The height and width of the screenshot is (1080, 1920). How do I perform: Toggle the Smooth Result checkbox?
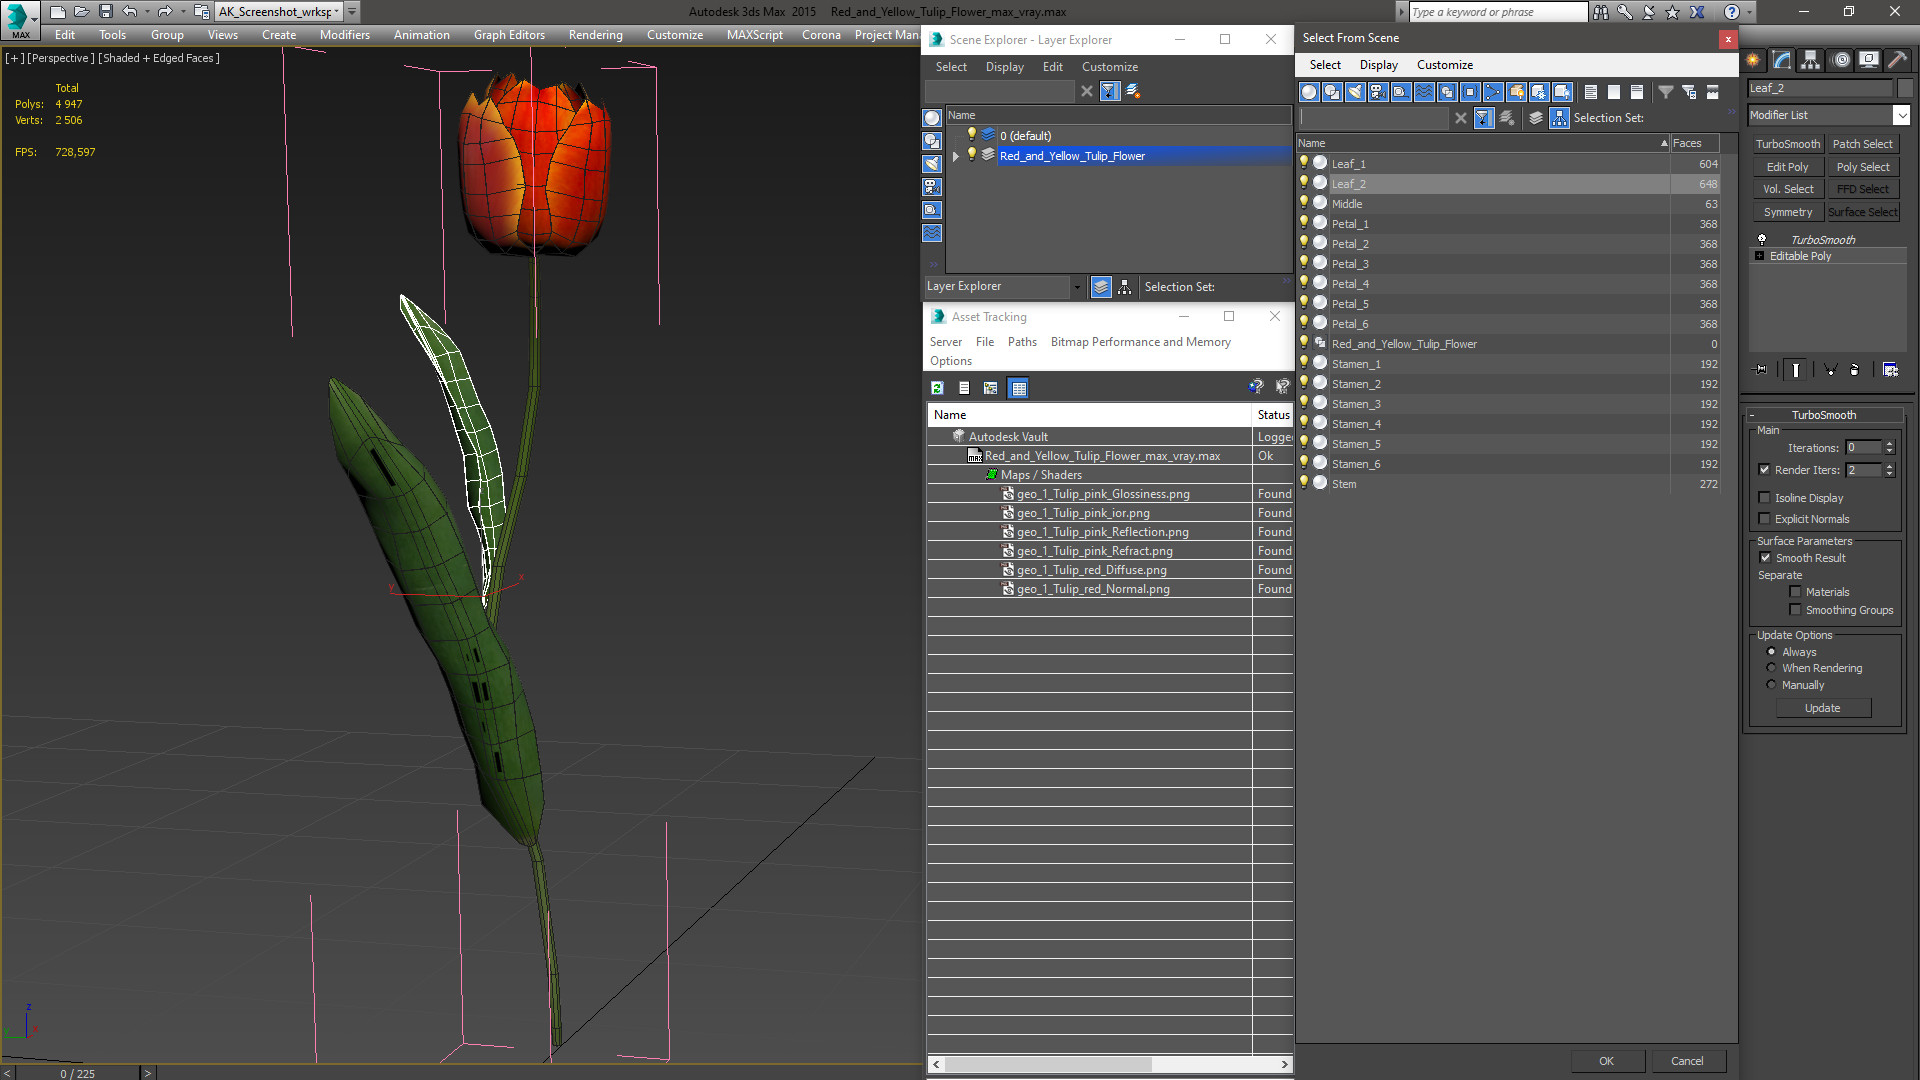[1765, 558]
